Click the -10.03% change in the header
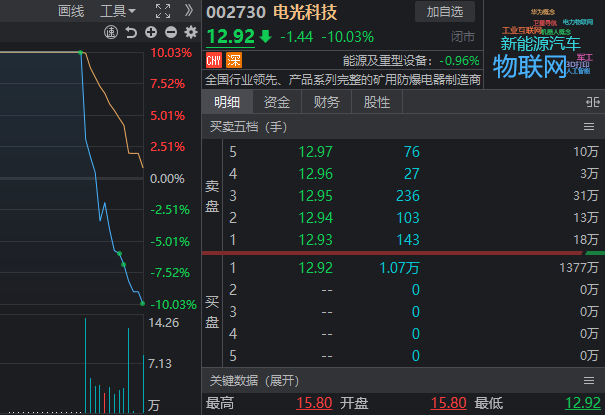605x415 pixels. pyautogui.click(x=348, y=37)
